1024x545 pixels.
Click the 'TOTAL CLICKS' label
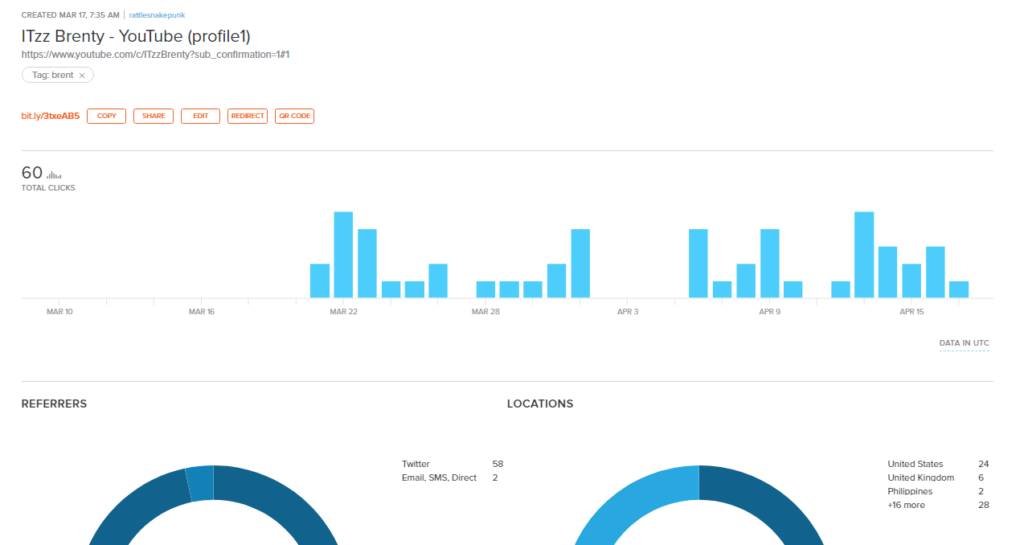point(48,188)
